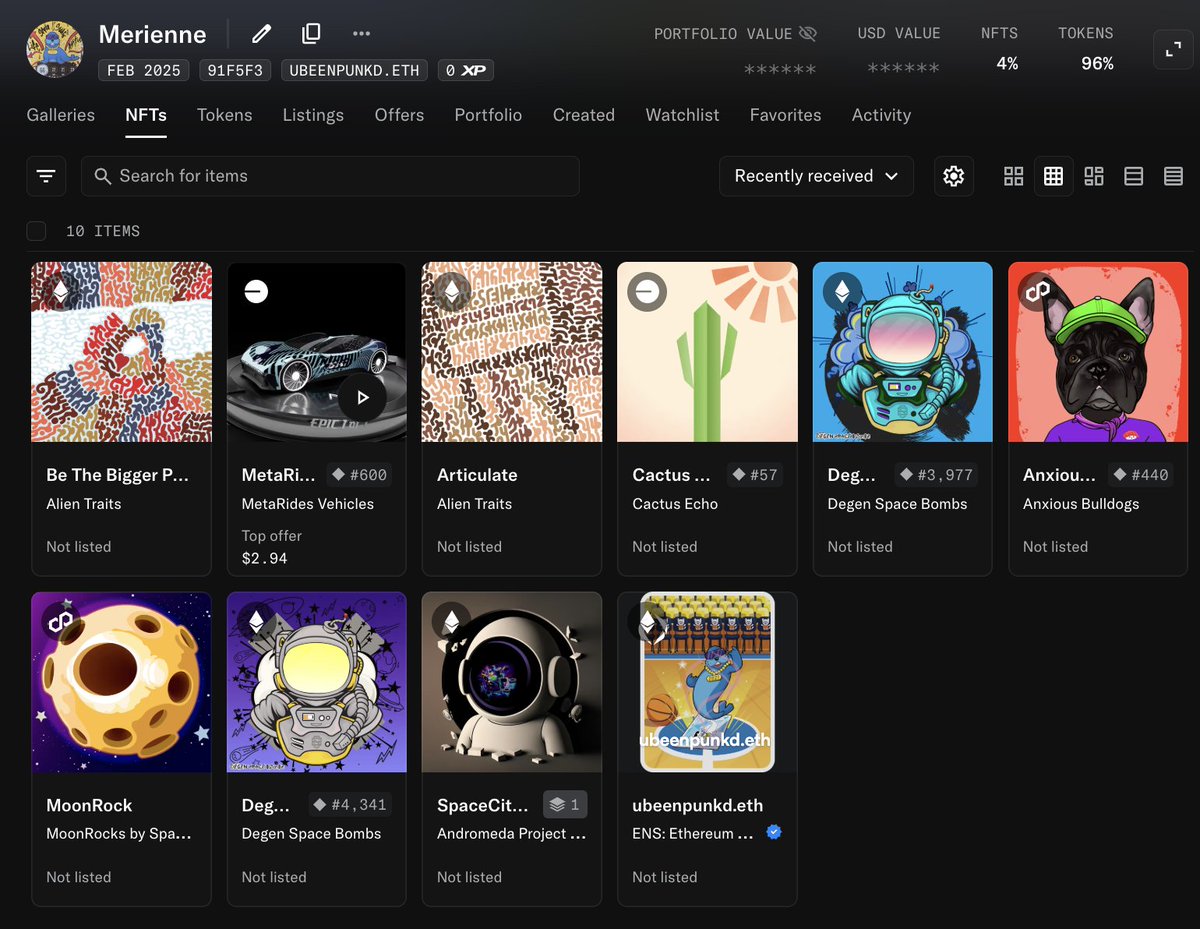Viewport: 1200px width, 929px height.
Task: Open Cactus Echo collection link
Action: [x=675, y=504]
